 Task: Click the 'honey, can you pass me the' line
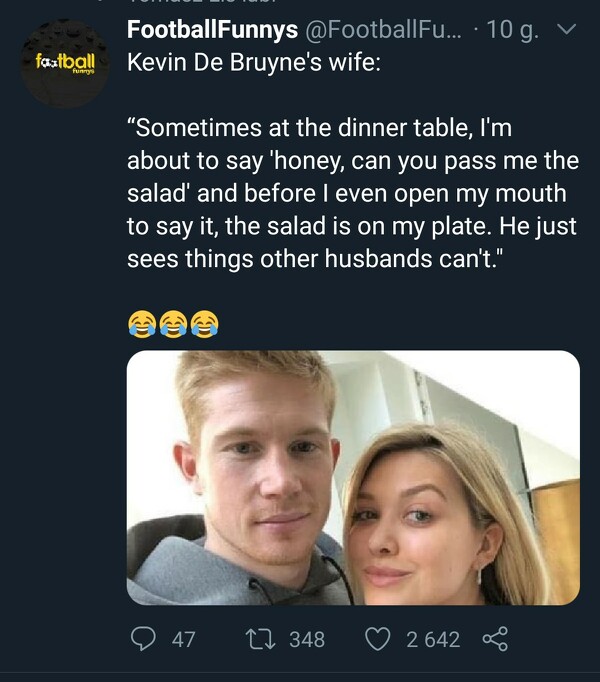click(x=353, y=161)
